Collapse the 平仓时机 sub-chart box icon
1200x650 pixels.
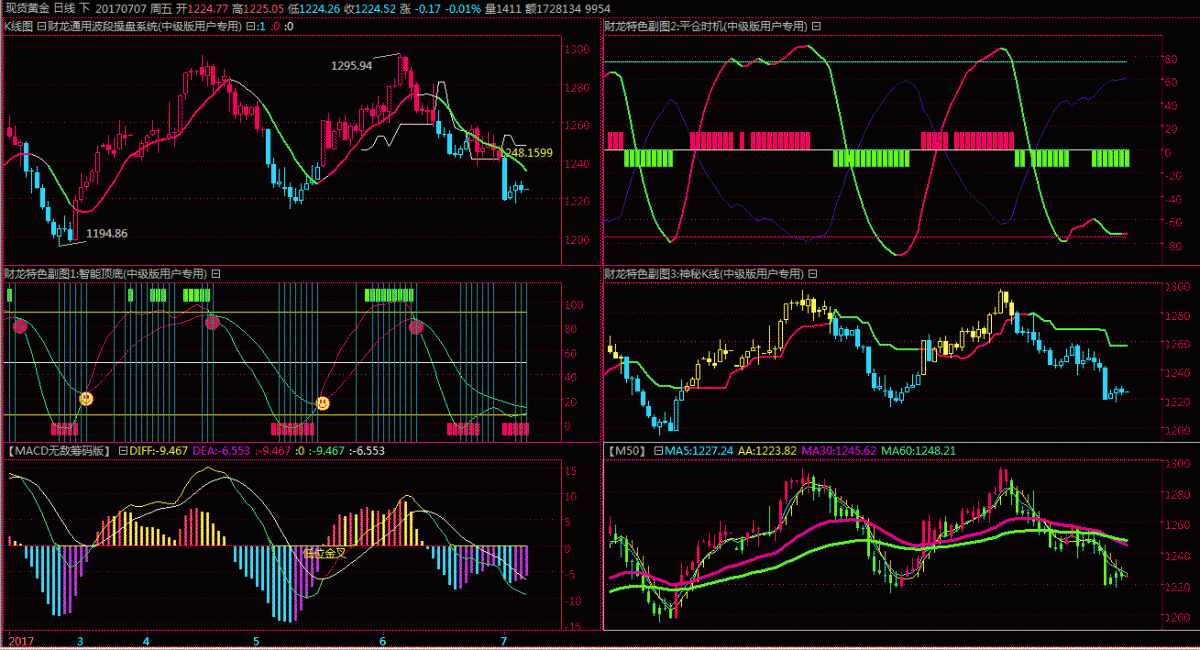point(817,26)
